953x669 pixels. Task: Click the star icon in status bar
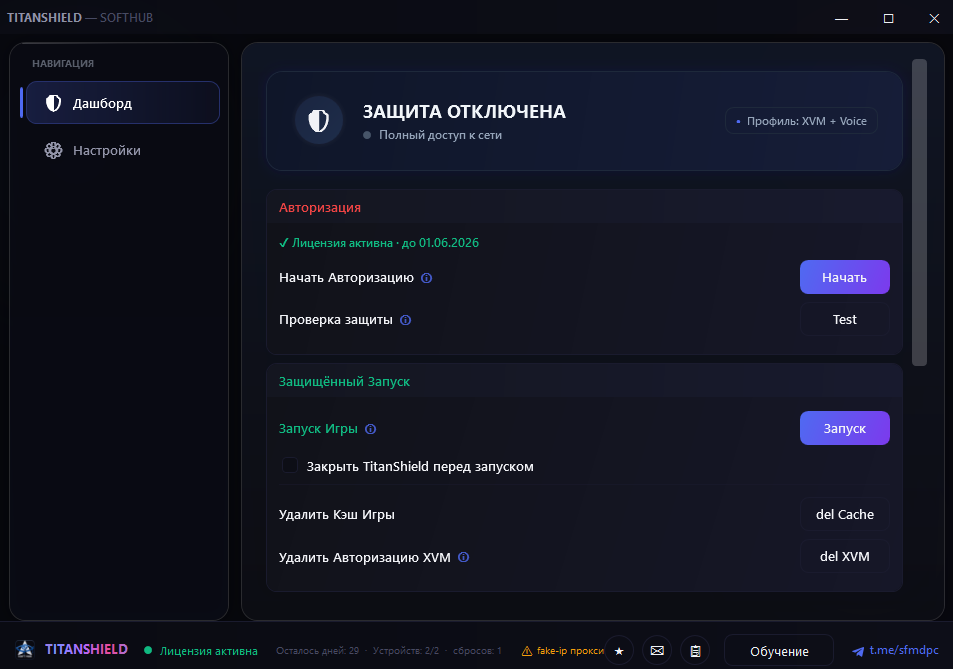[619, 651]
